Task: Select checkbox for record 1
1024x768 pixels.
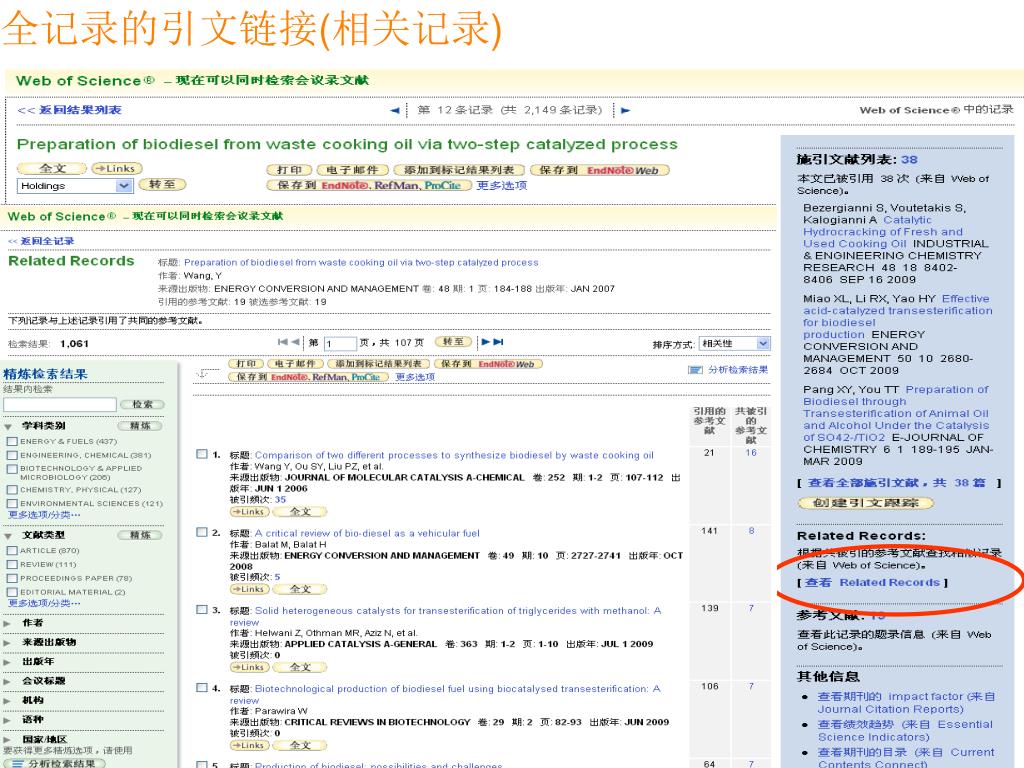Action: 202,454
